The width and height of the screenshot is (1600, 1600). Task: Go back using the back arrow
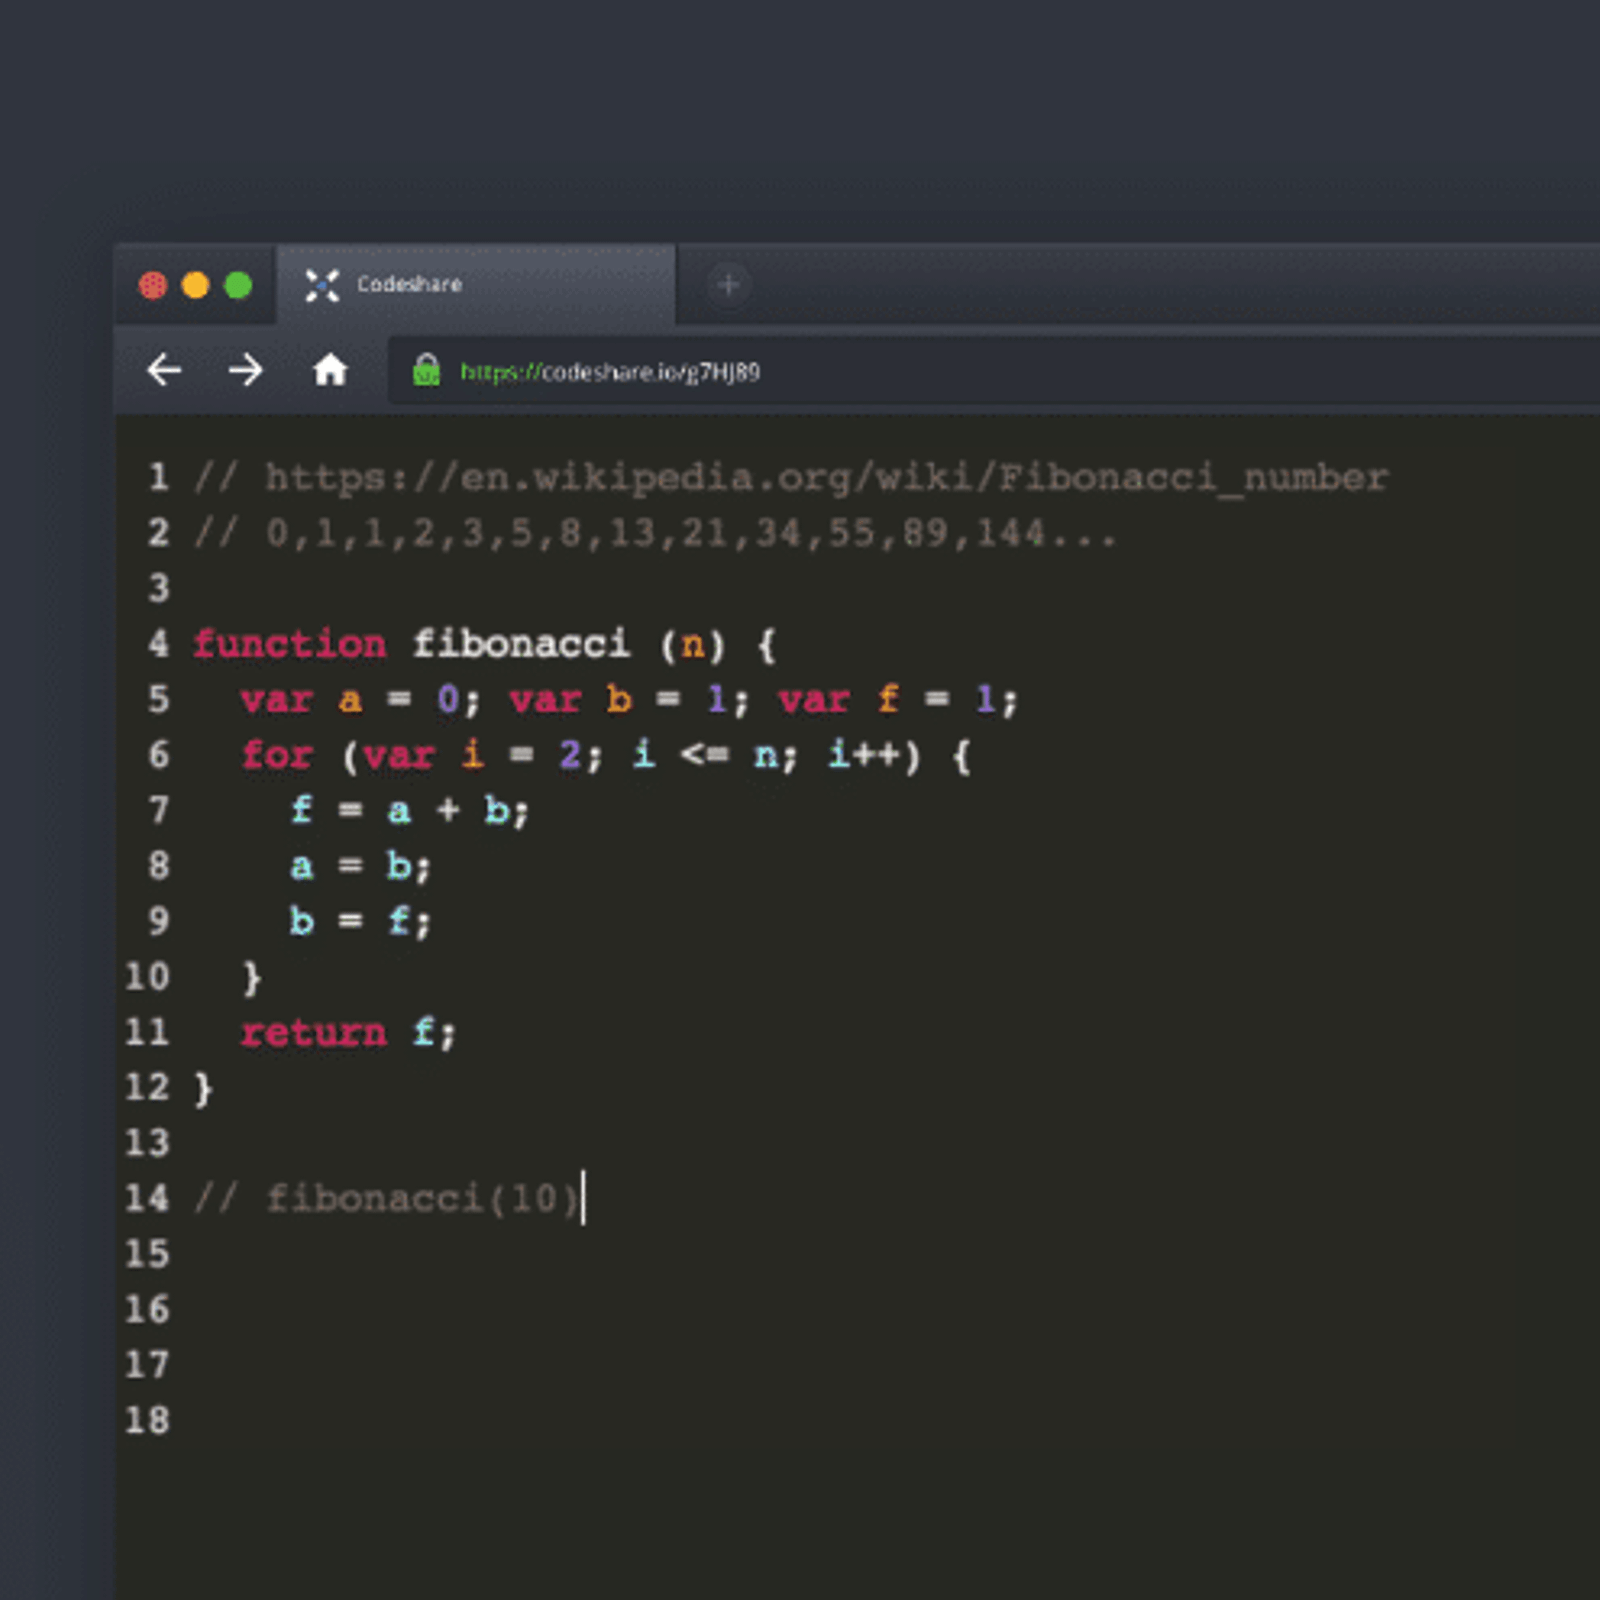click(x=164, y=371)
